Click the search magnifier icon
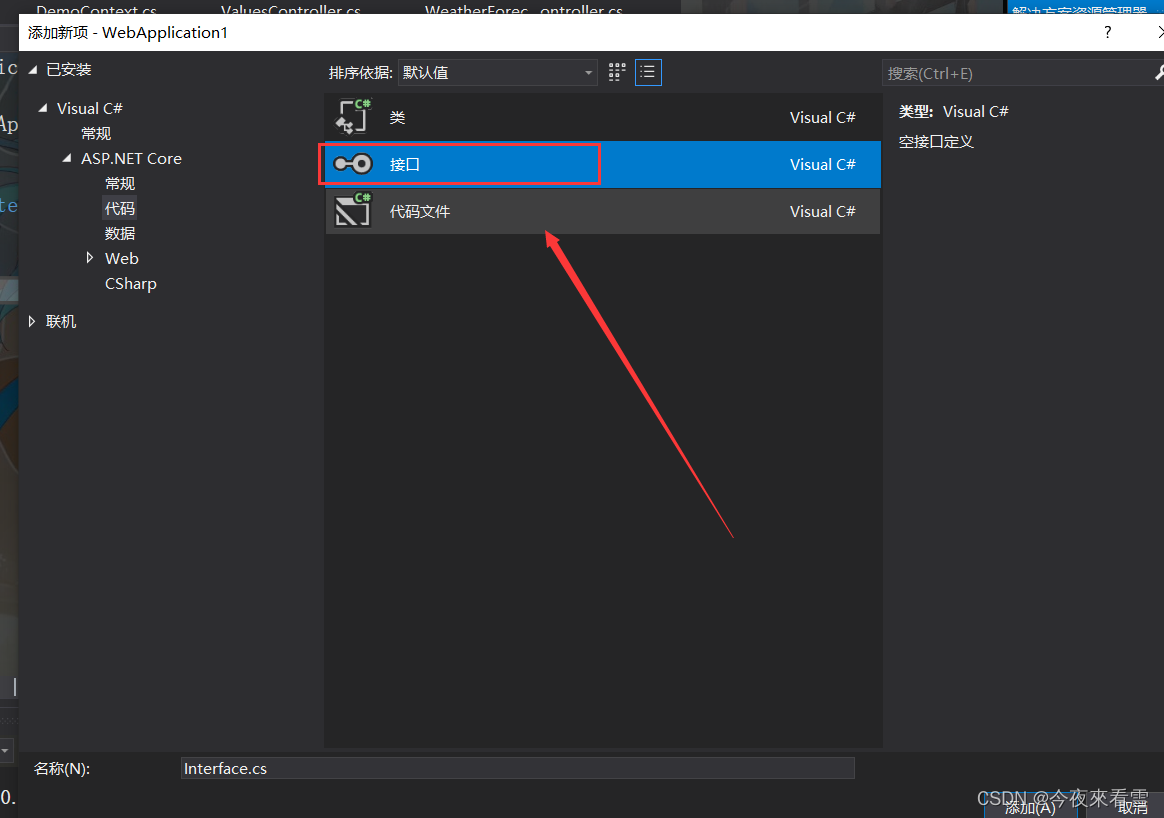The height and width of the screenshot is (818, 1164). pyautogui.click(x=1158, y=73)
